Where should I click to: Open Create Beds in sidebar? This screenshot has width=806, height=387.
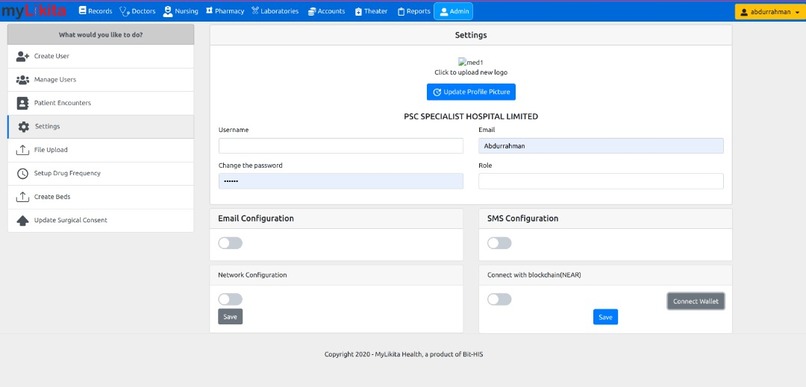pos(101,197)
